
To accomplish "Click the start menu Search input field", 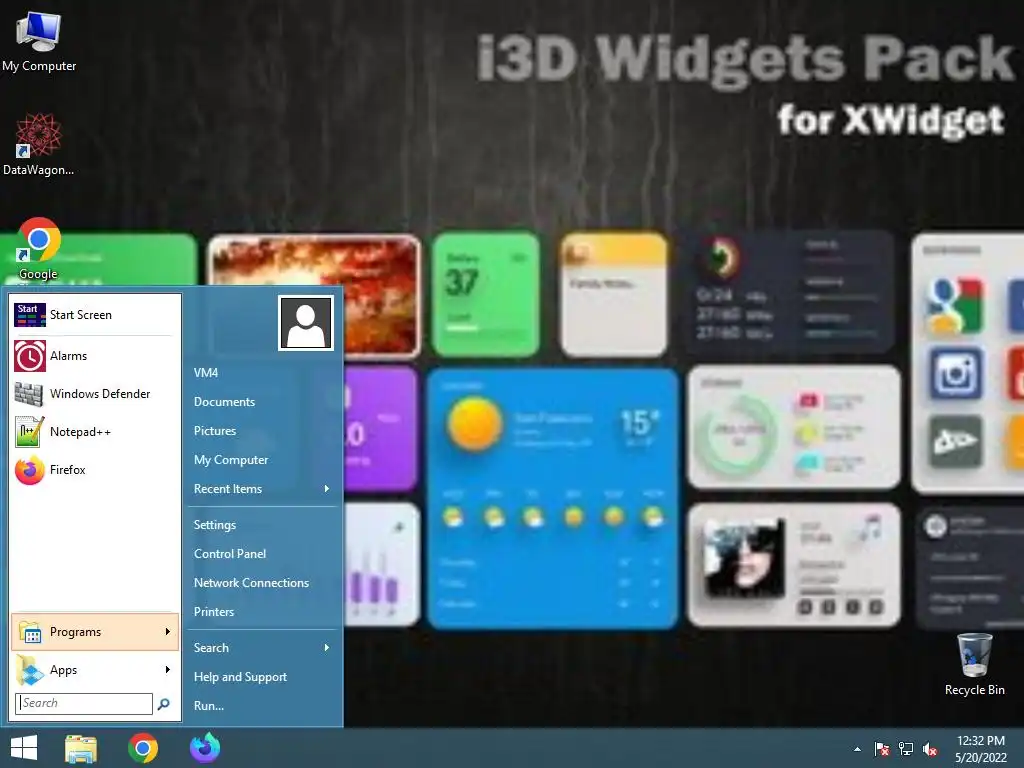I will coord(84,703).
